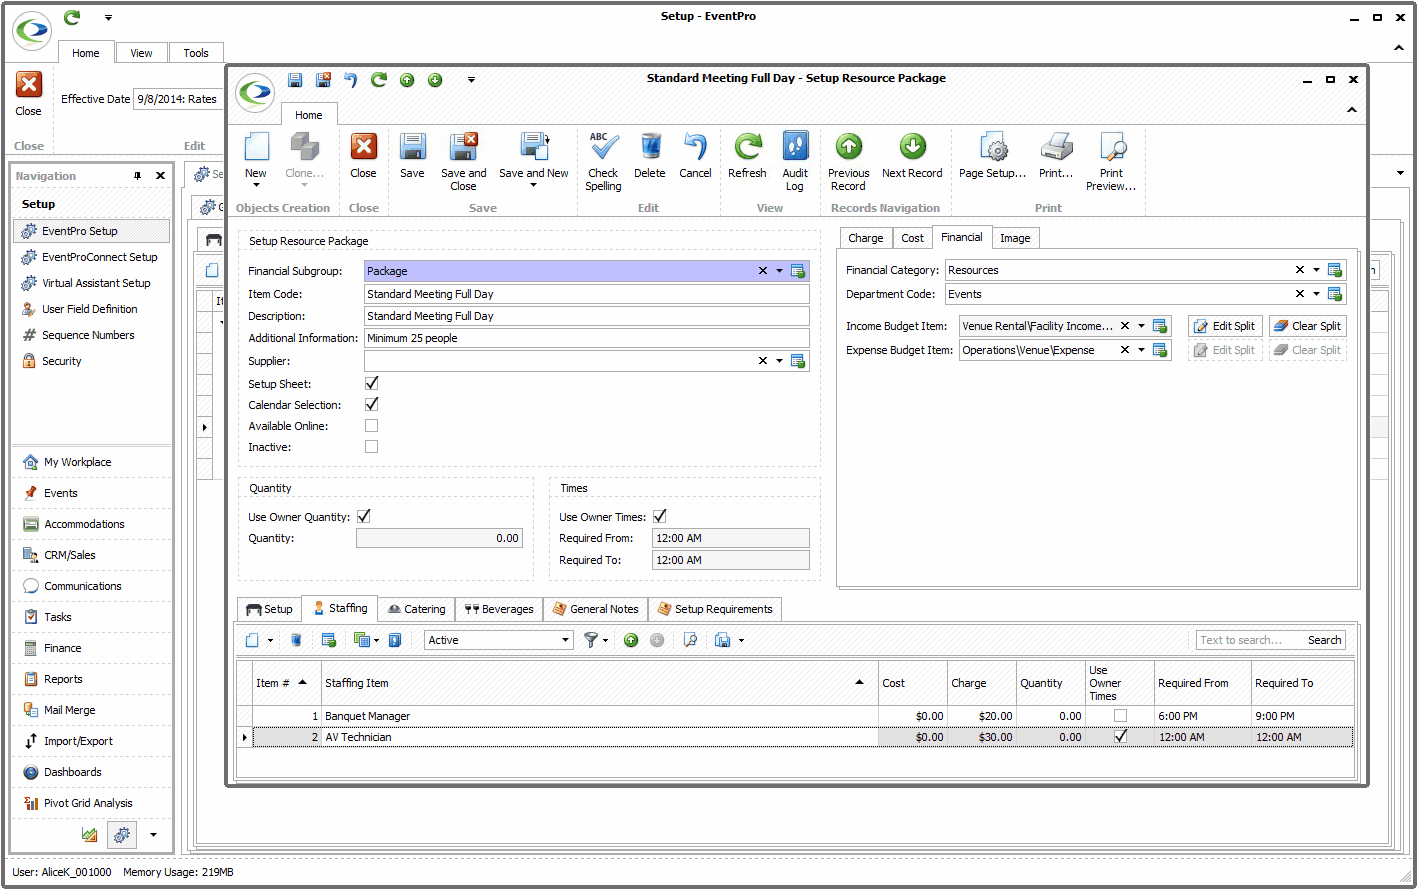The width and height of the screenshot is (1418, 890).
Task: Collapse the package window ribbon chevron
Action: click(x=1352, y=110)
